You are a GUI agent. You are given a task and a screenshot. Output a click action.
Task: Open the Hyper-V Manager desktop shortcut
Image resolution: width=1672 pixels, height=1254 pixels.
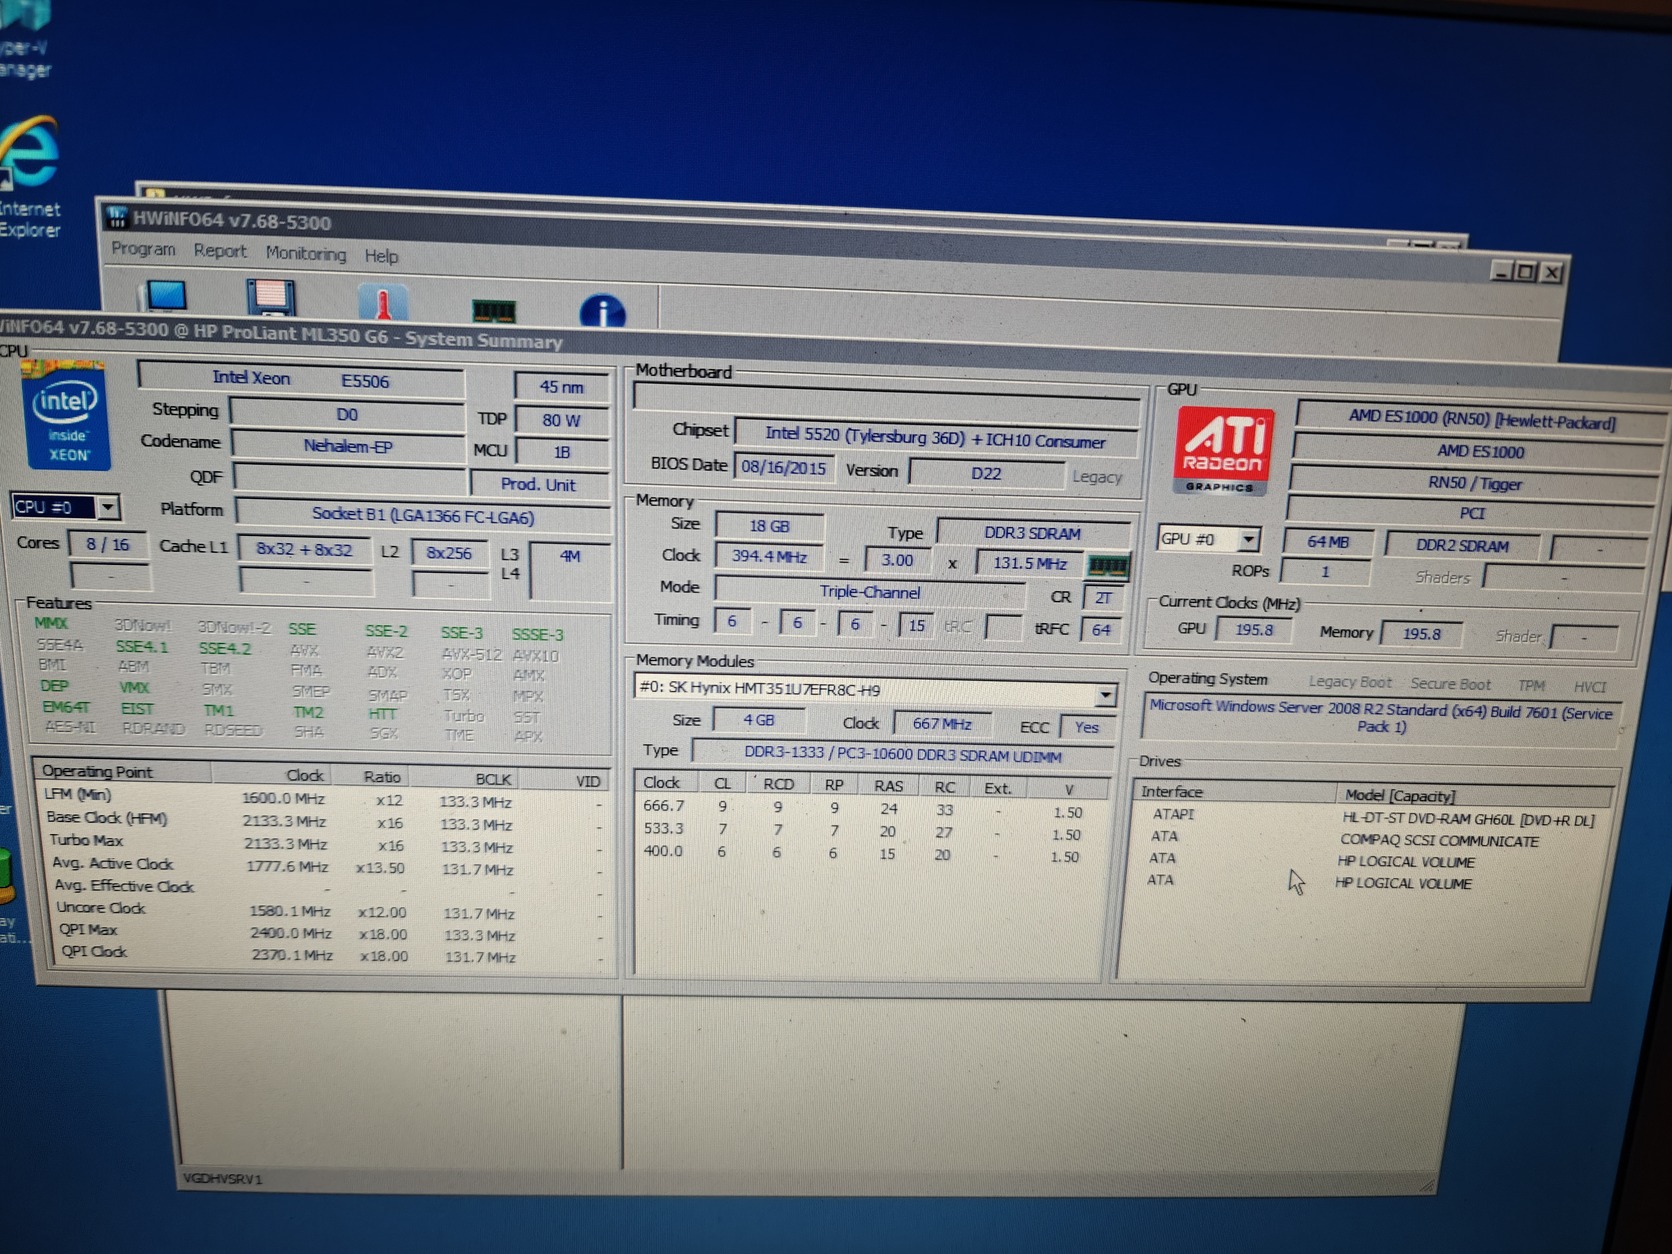[24, 40]
